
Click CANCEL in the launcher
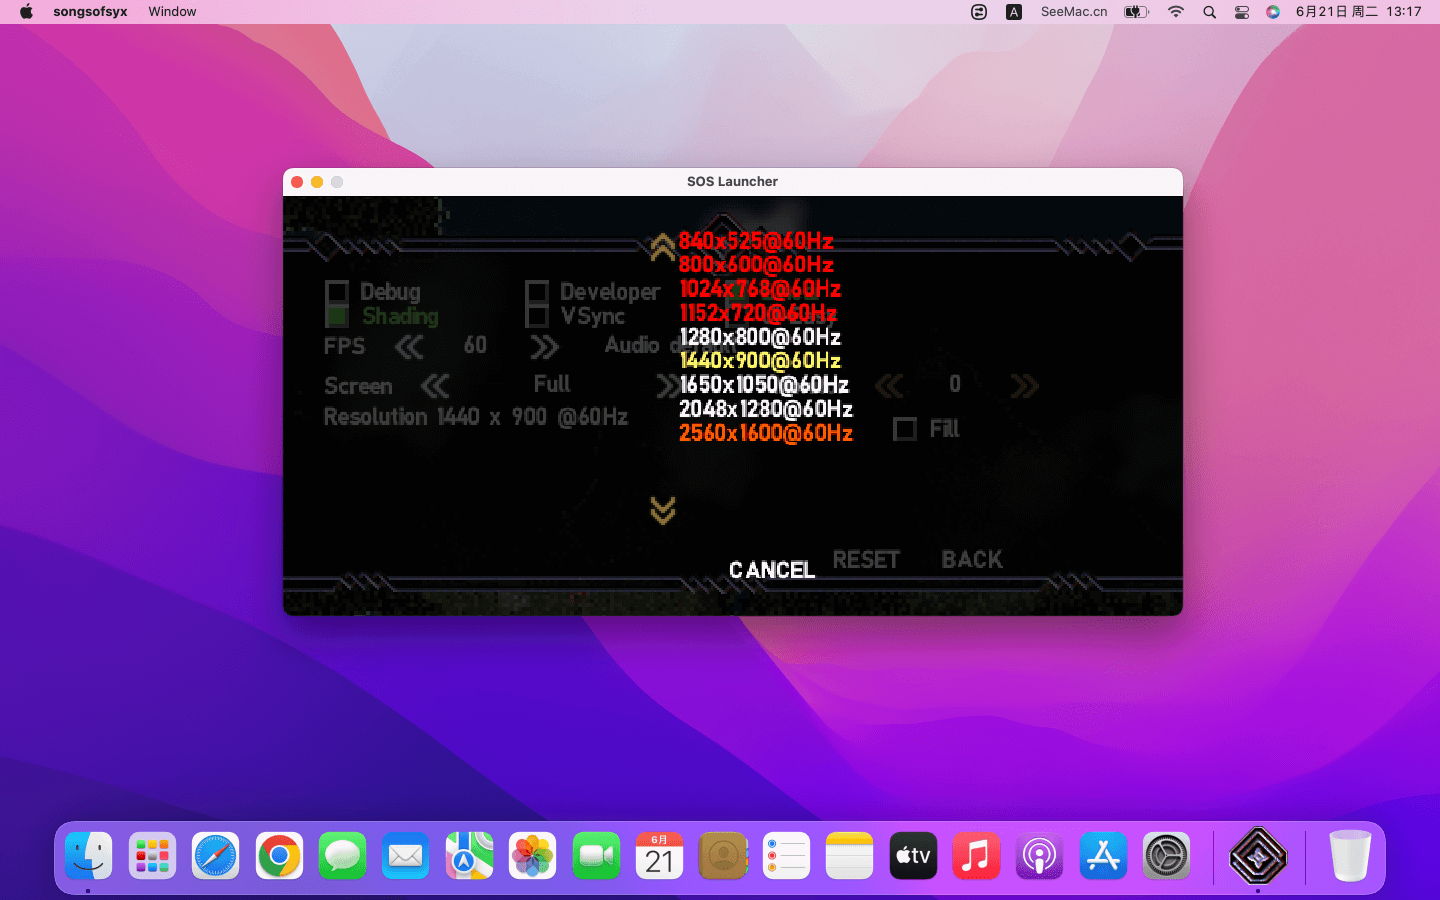772,570
